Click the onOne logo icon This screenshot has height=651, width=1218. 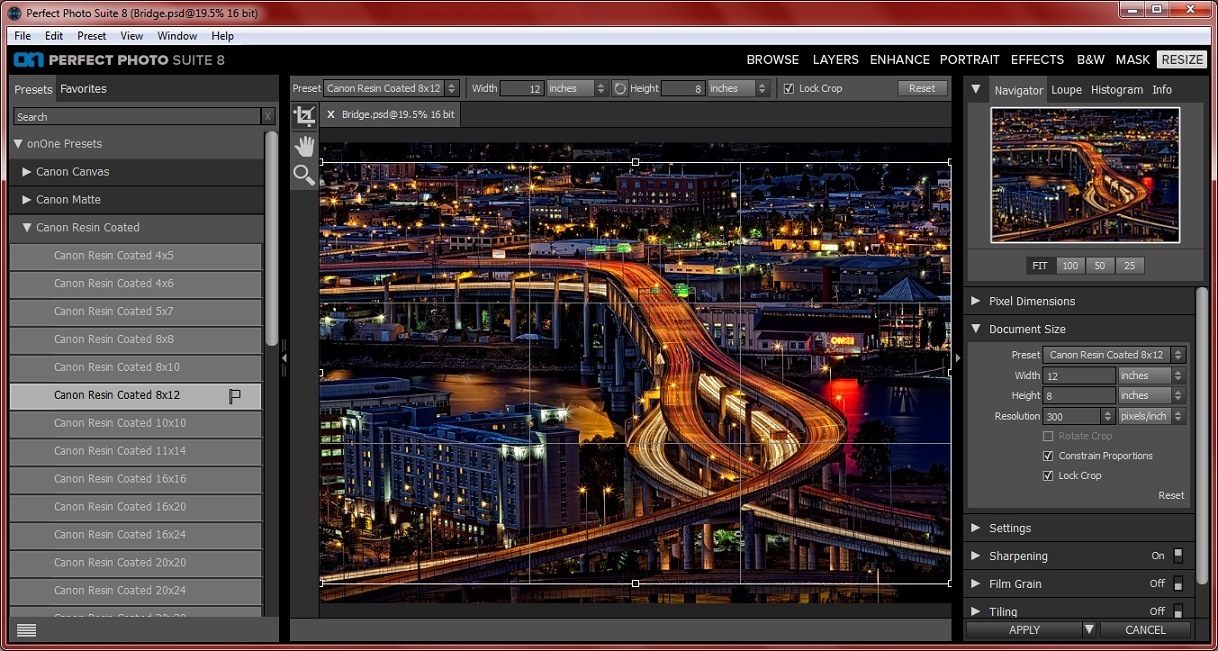click(26, 59)
